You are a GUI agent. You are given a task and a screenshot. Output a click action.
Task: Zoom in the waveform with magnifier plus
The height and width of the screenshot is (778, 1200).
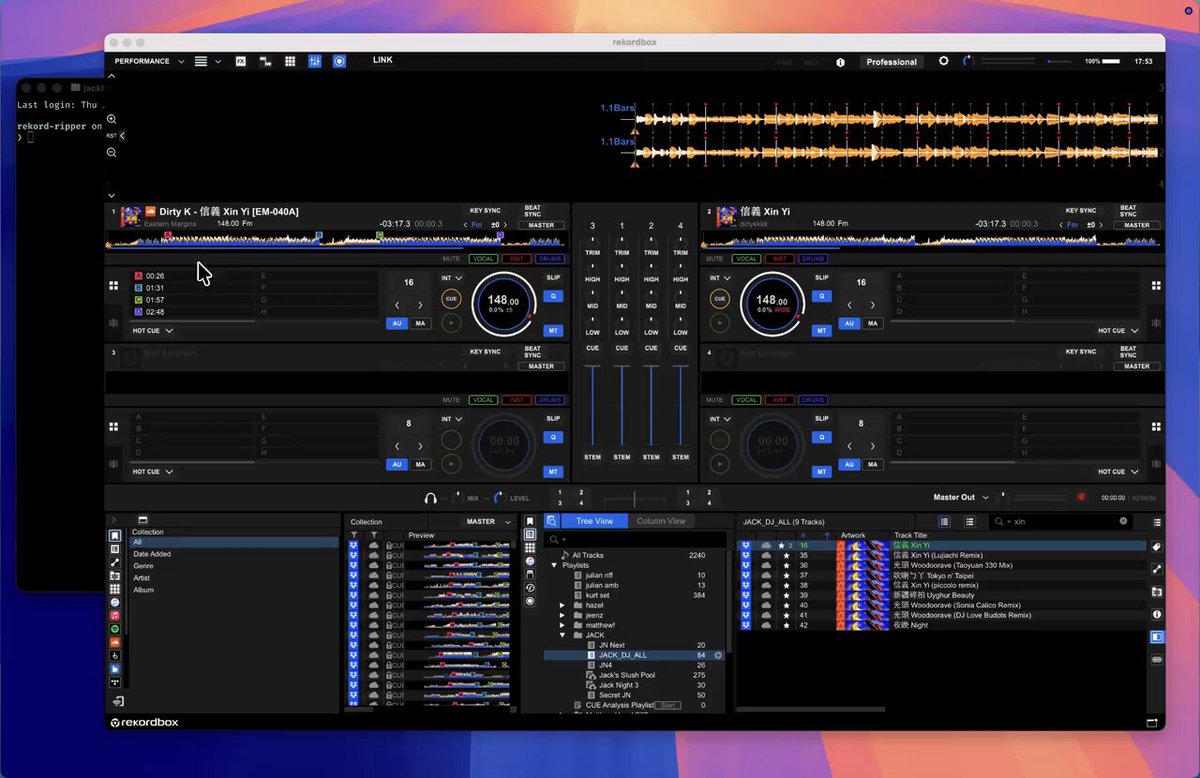pyautogui.click(x=112, y=119)
